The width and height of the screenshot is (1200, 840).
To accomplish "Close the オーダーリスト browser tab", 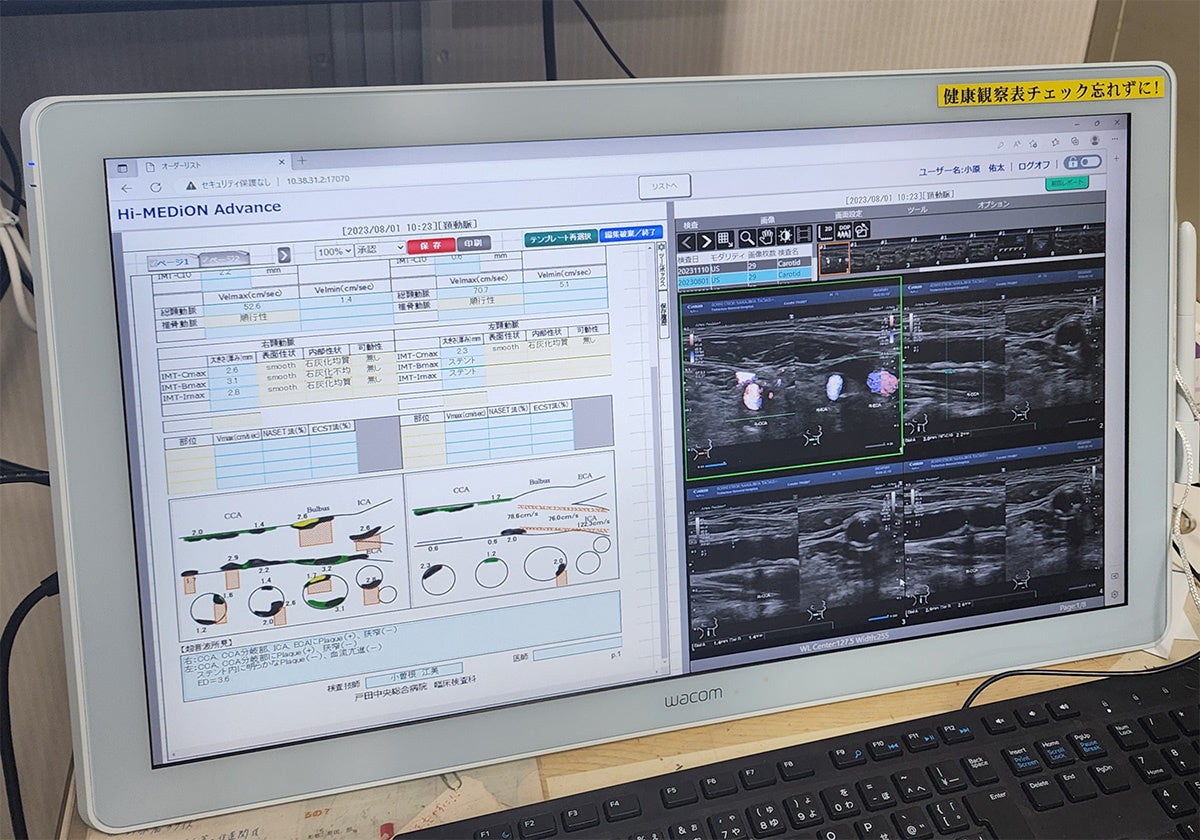I will (x=282, y=162).
